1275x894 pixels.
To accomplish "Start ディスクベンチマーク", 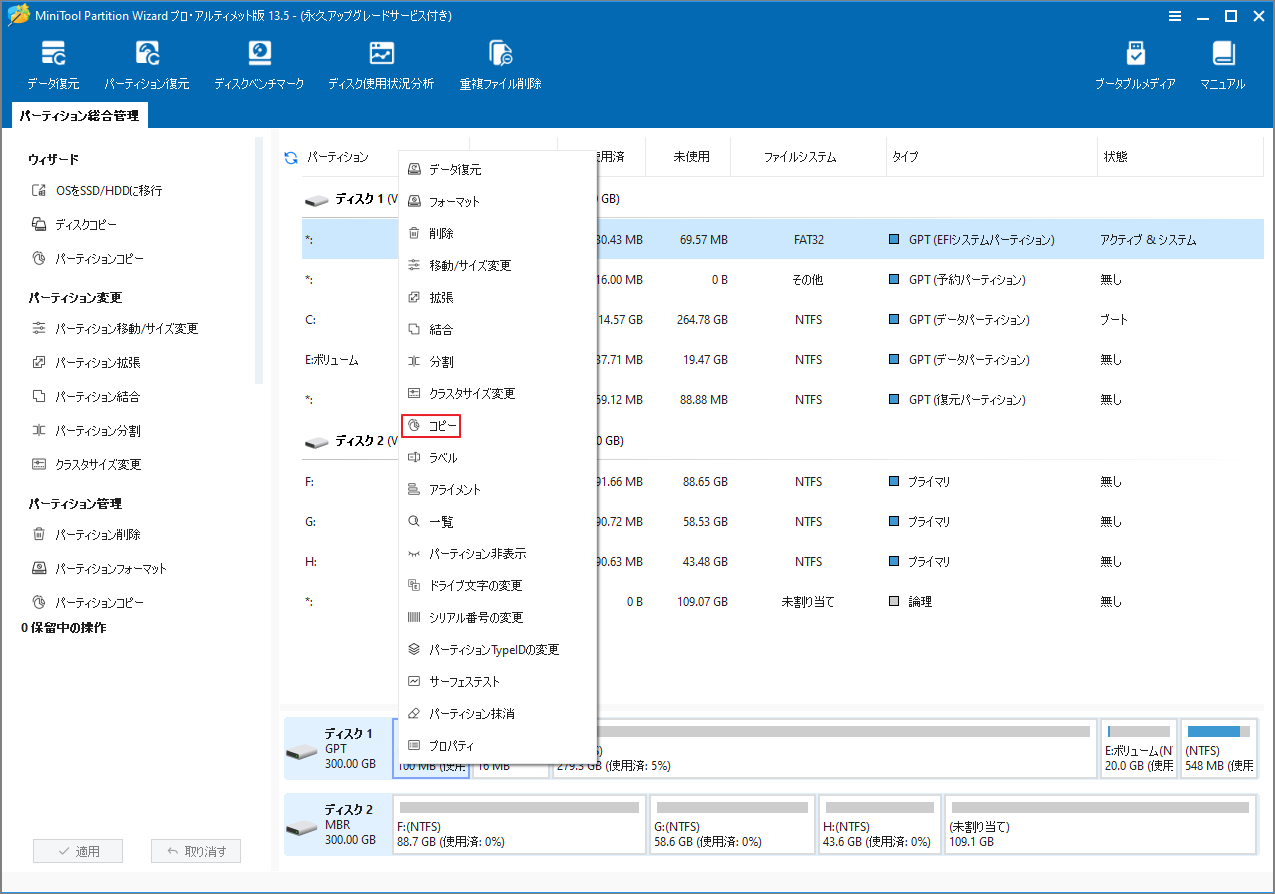I will (x=259, y=62).
